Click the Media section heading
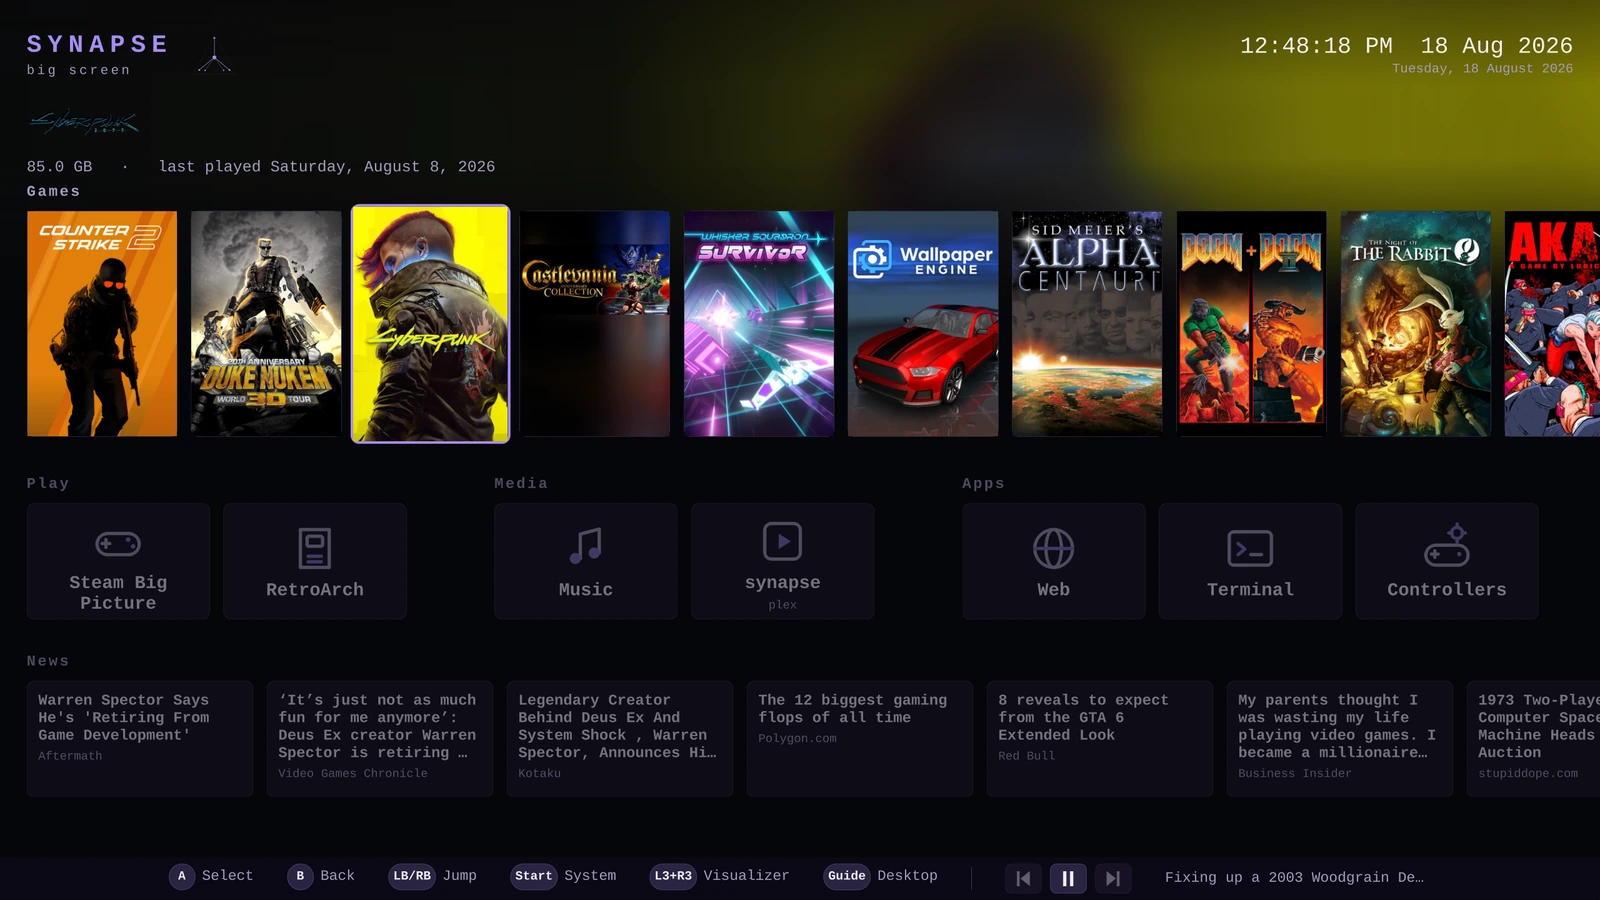1600x900 pixels. tap(521, 484)
